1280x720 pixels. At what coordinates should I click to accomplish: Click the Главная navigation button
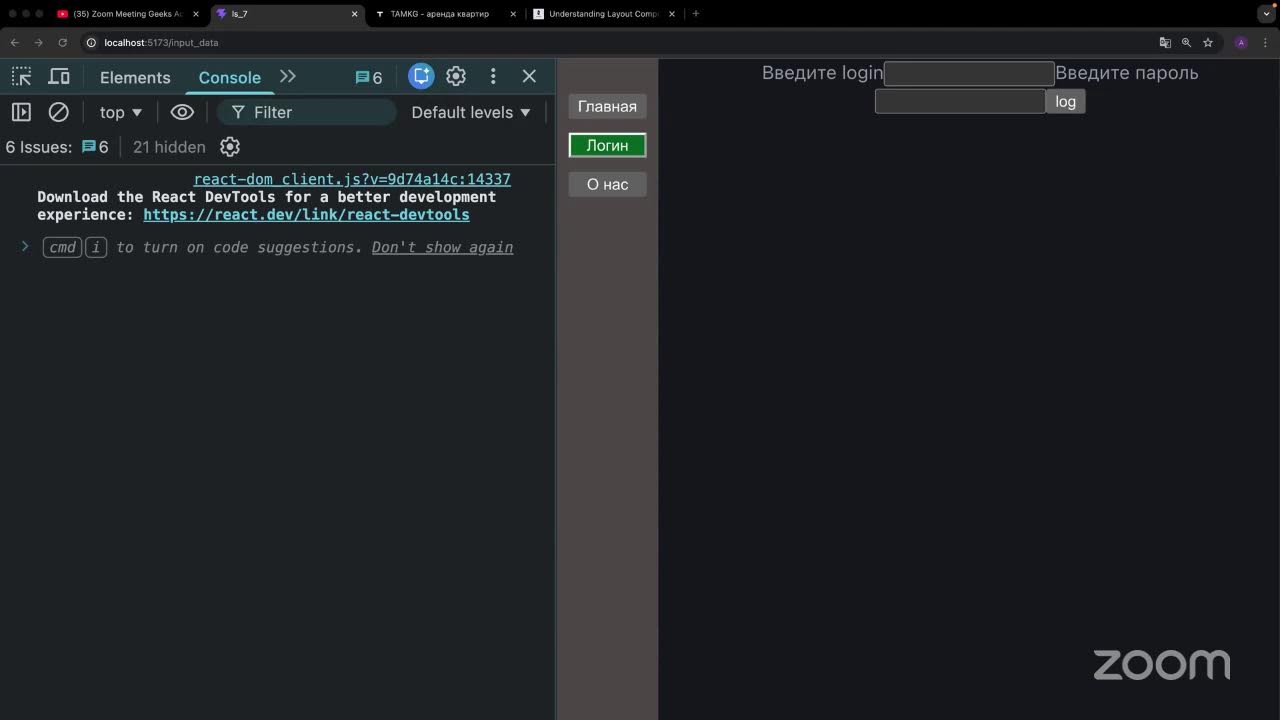pos(607,106)
